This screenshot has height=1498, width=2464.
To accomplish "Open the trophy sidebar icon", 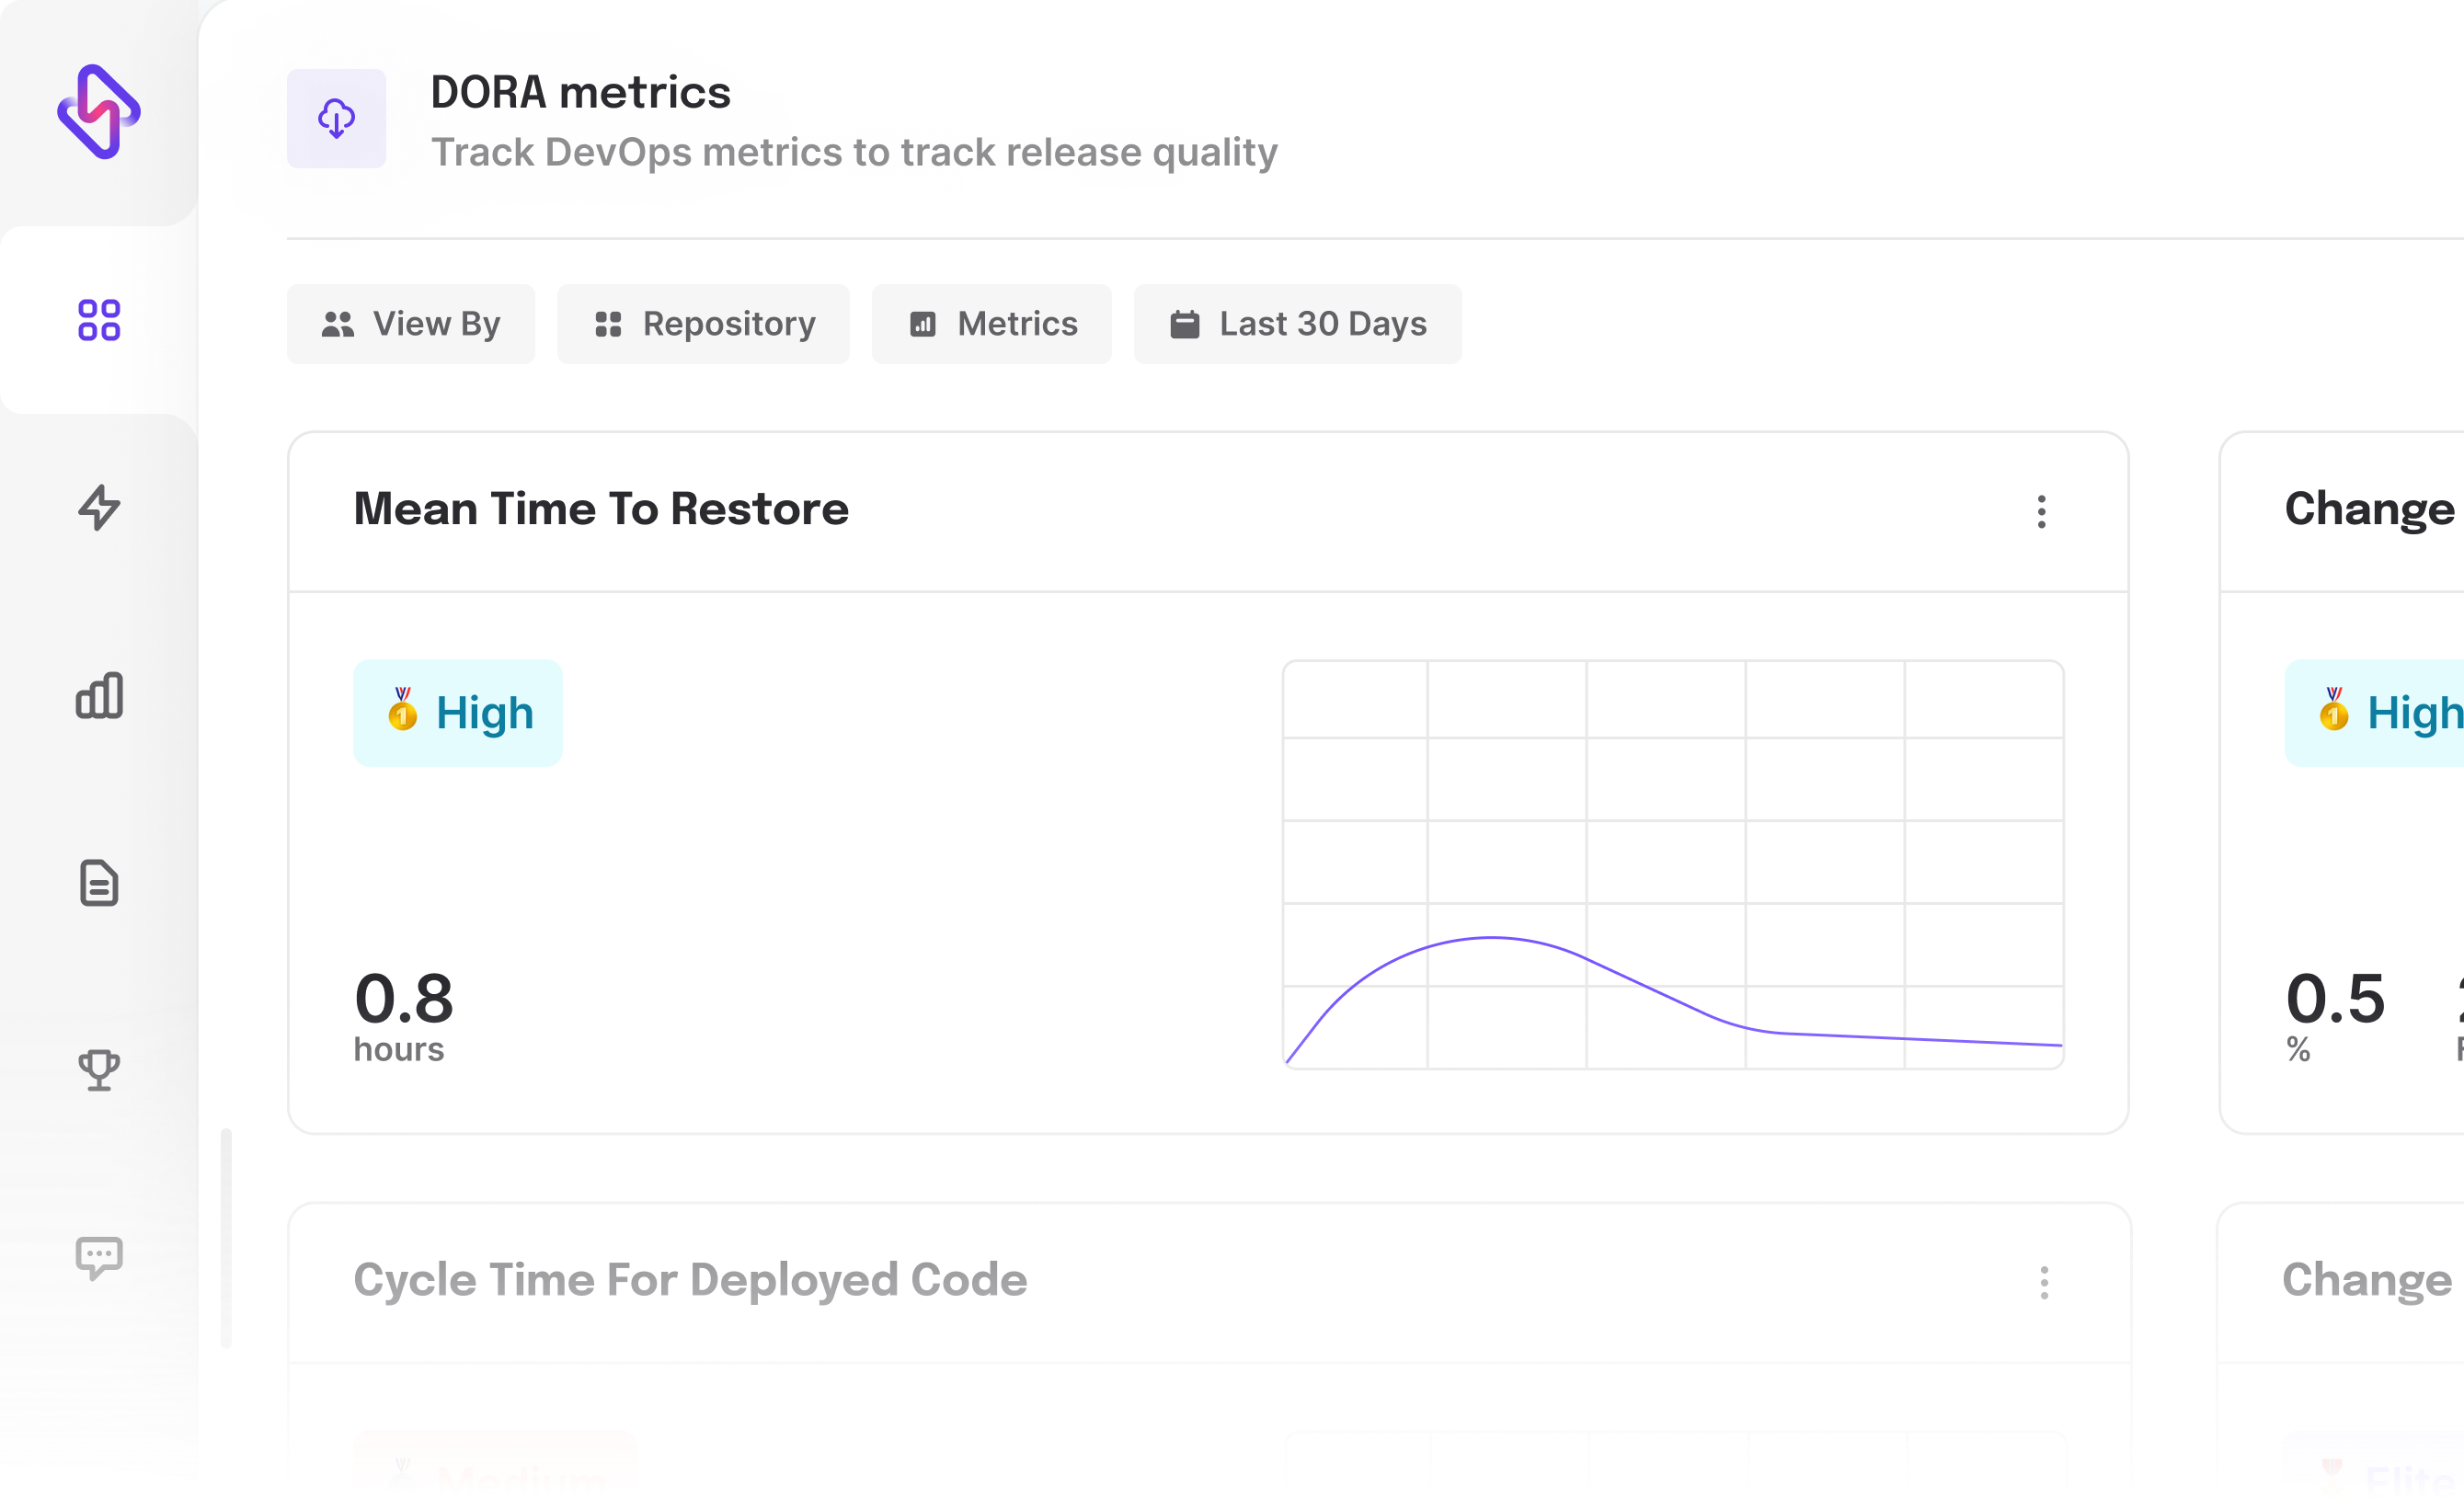I will point(99,1070).
